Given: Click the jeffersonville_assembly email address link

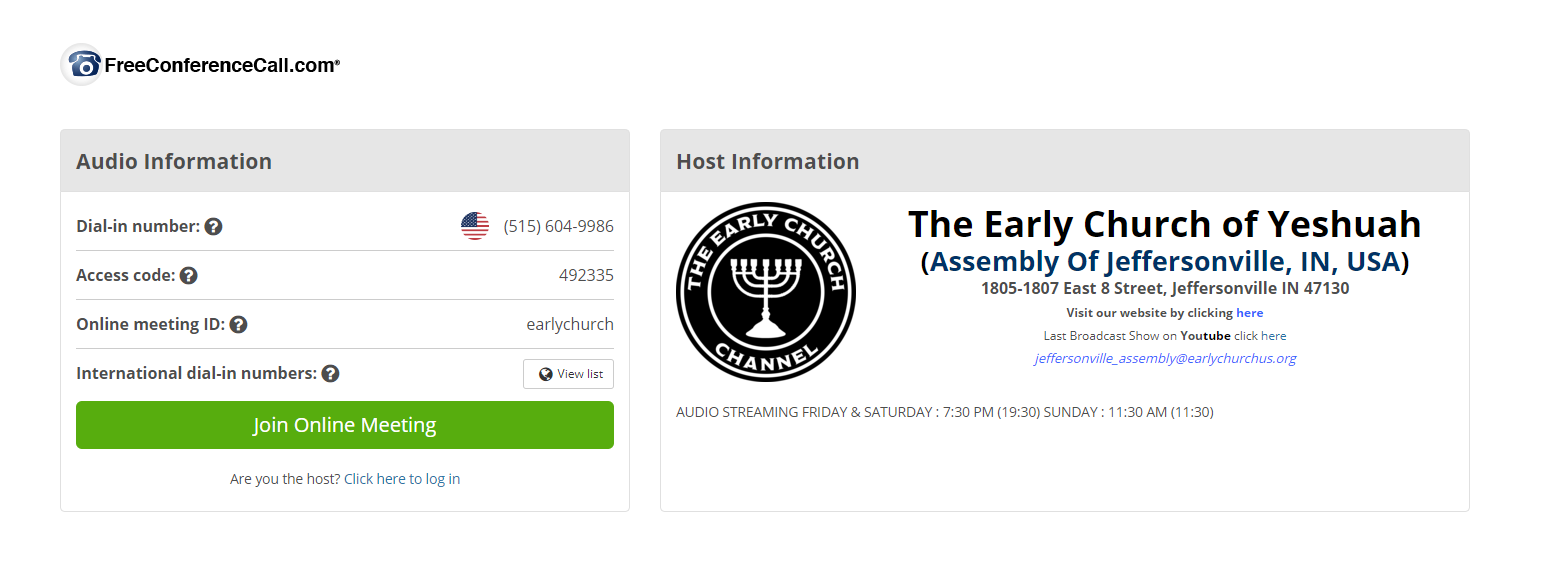Looking at the screenshot, I should [x=1165, y=358].
